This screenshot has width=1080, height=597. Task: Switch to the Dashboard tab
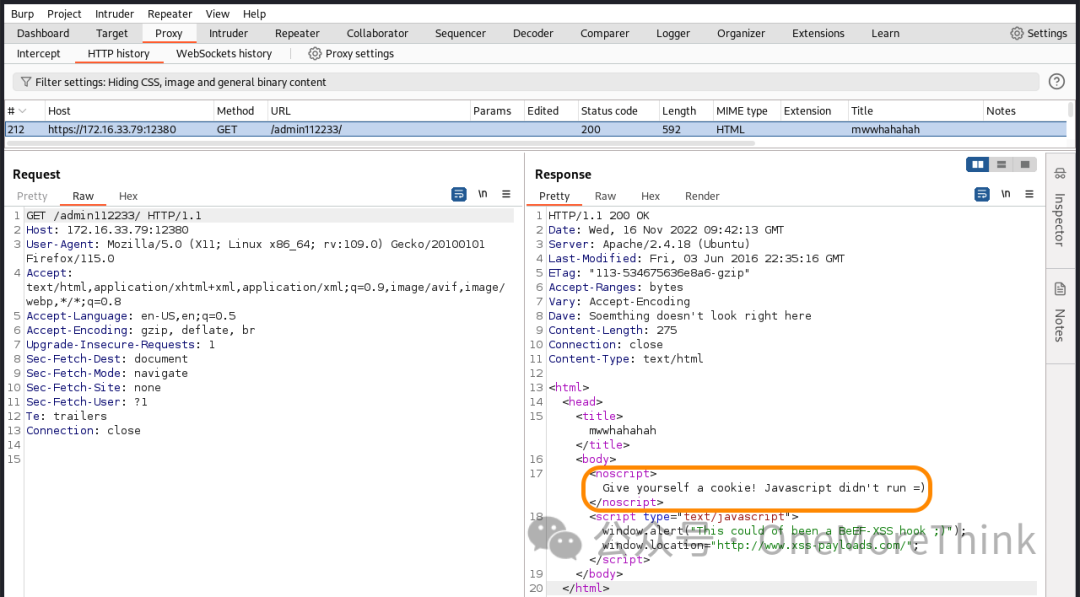click(43, 33)
